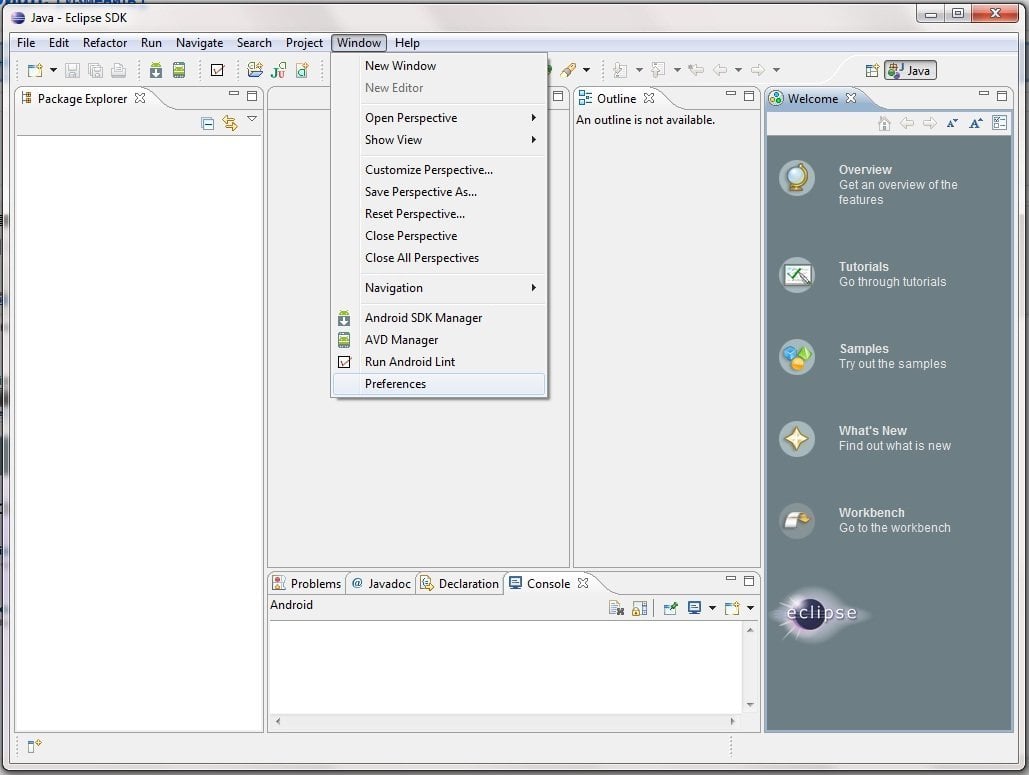Expand the Display Selected Console dropdown arrow
Screen dimensions: 1029x775
click(712, 608)
